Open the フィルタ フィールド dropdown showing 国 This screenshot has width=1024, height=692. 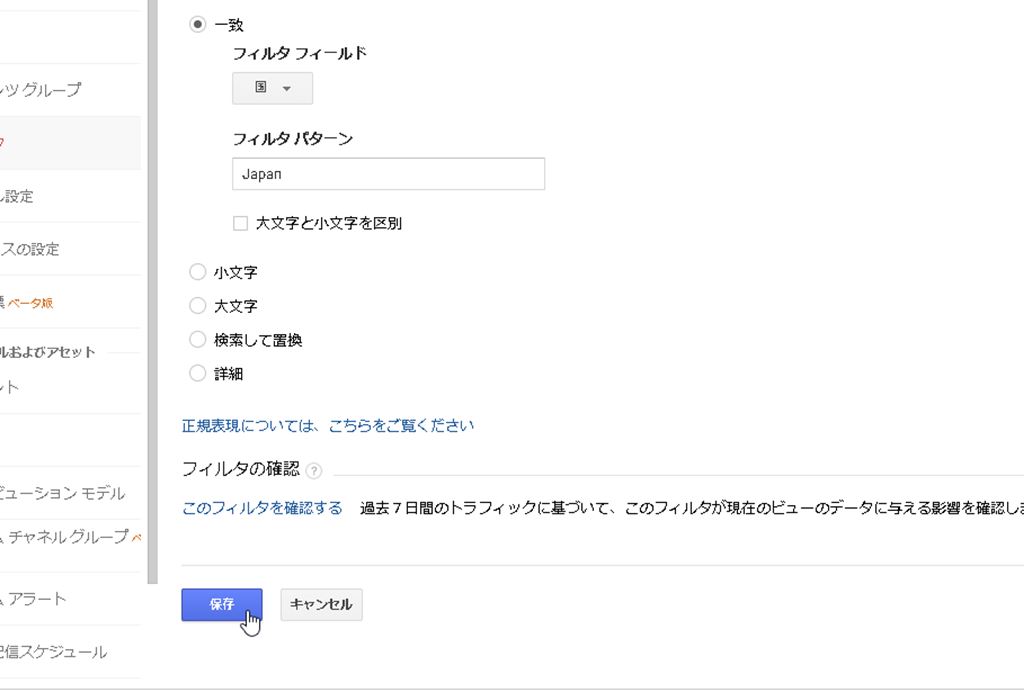tap(272, 88)
